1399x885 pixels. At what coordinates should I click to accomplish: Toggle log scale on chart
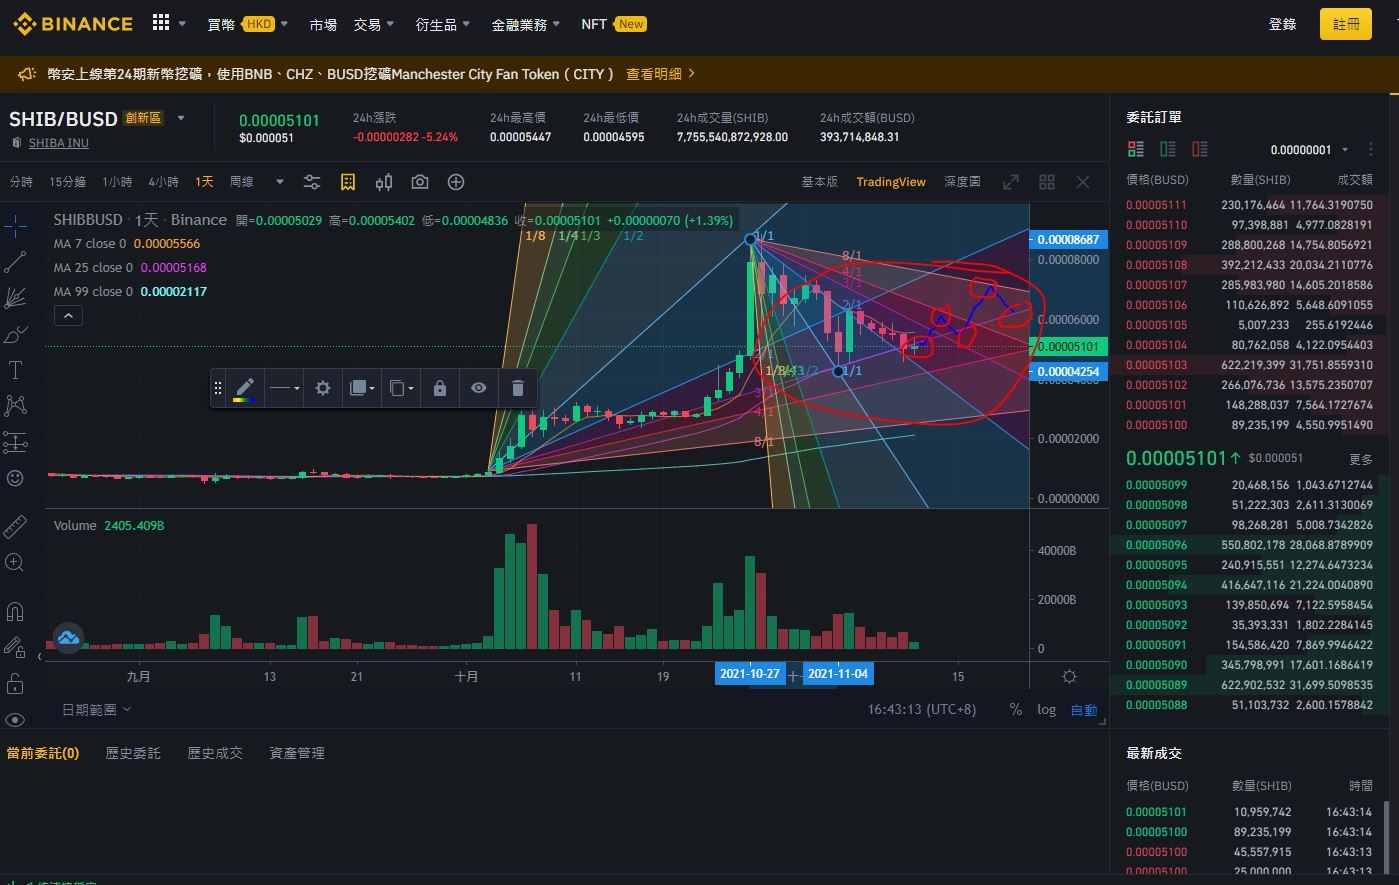tap(1046, 709)
